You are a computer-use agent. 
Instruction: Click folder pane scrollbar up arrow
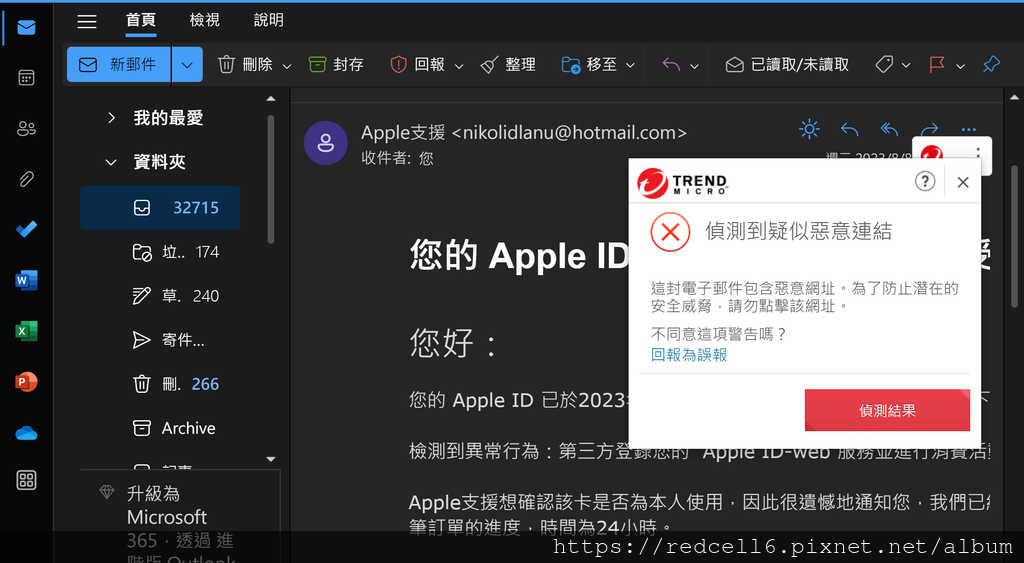click(x=271, y=99)
